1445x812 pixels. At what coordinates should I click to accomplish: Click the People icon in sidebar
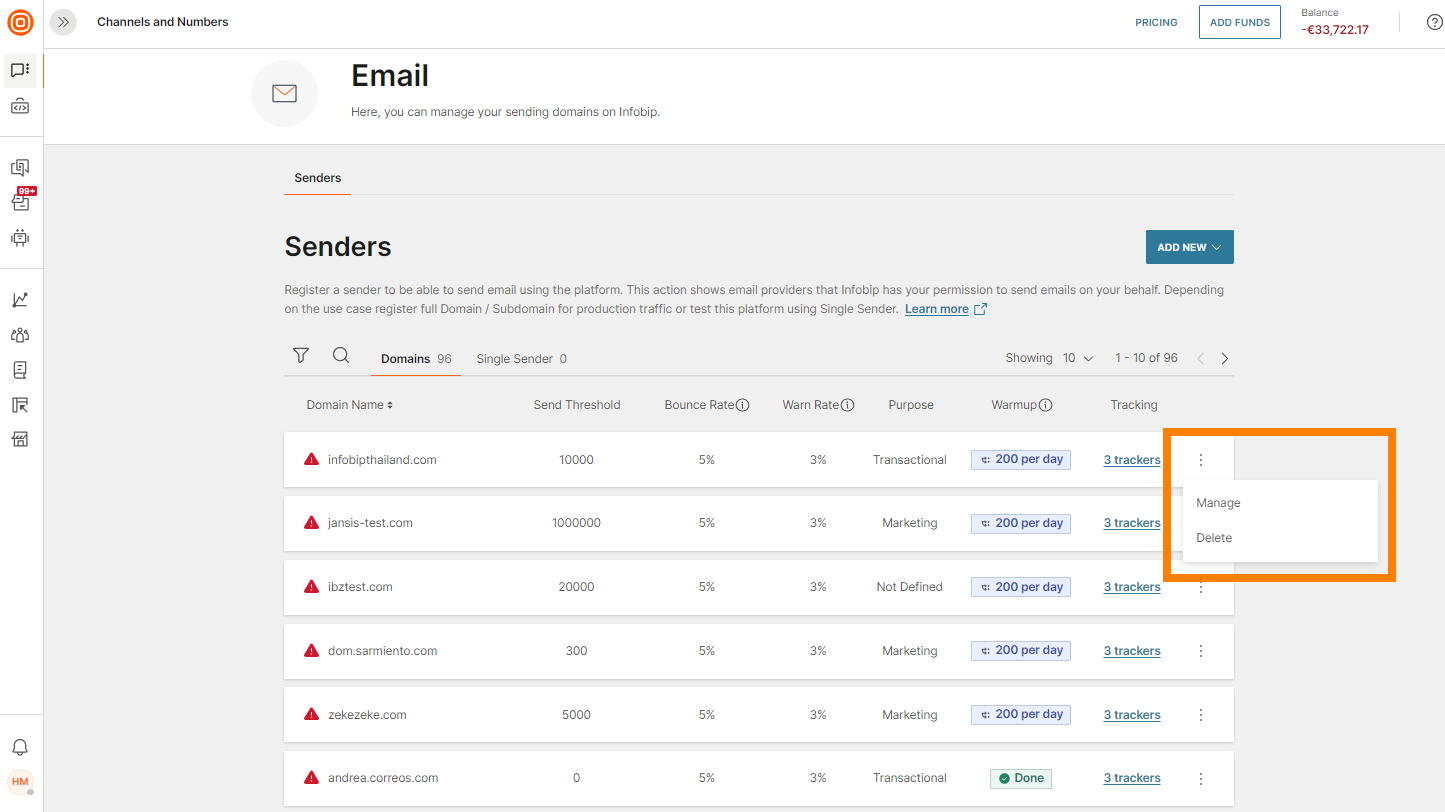[x=20, y=335]
